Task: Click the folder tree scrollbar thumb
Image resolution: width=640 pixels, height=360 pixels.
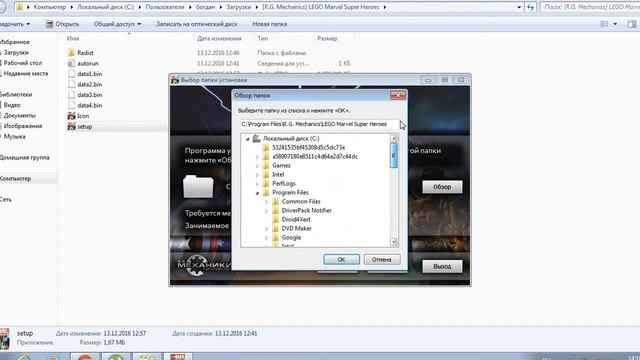Action: pos(393,156)
